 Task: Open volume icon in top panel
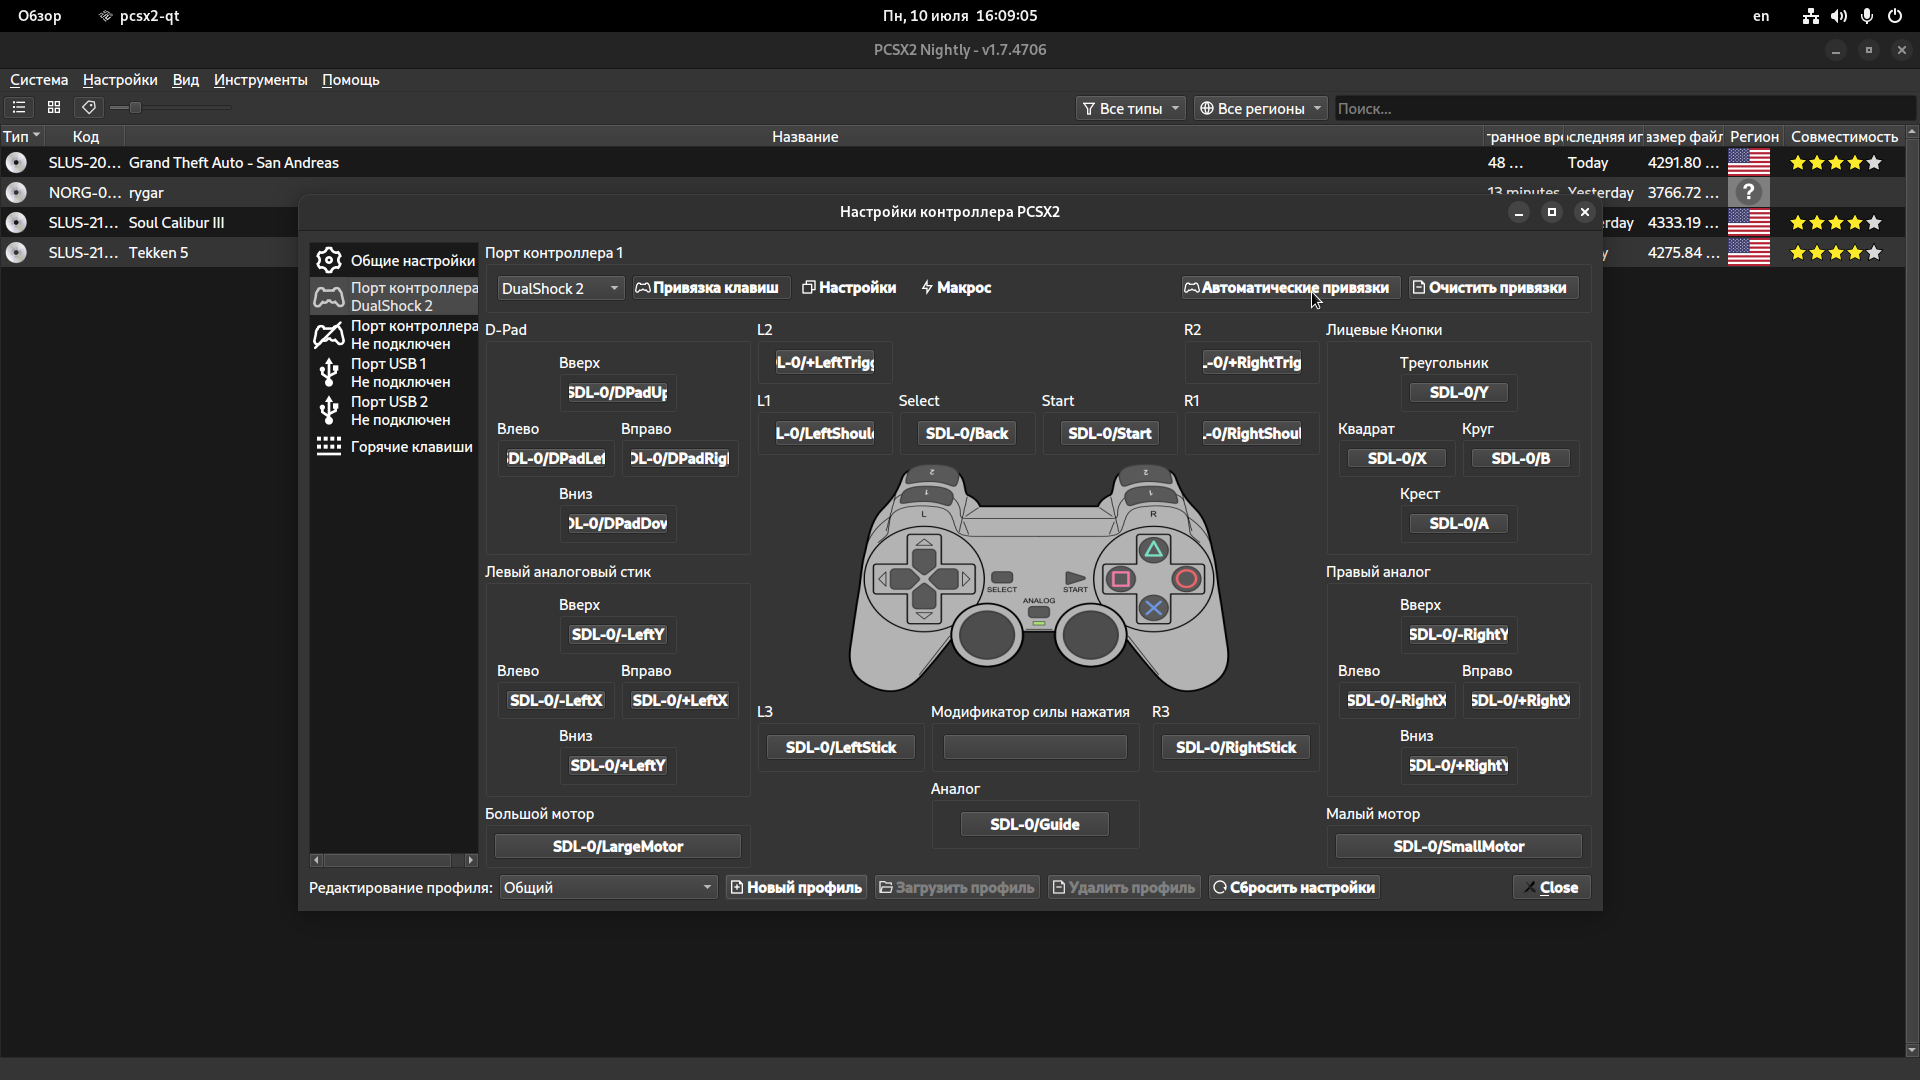(1839, 16)
